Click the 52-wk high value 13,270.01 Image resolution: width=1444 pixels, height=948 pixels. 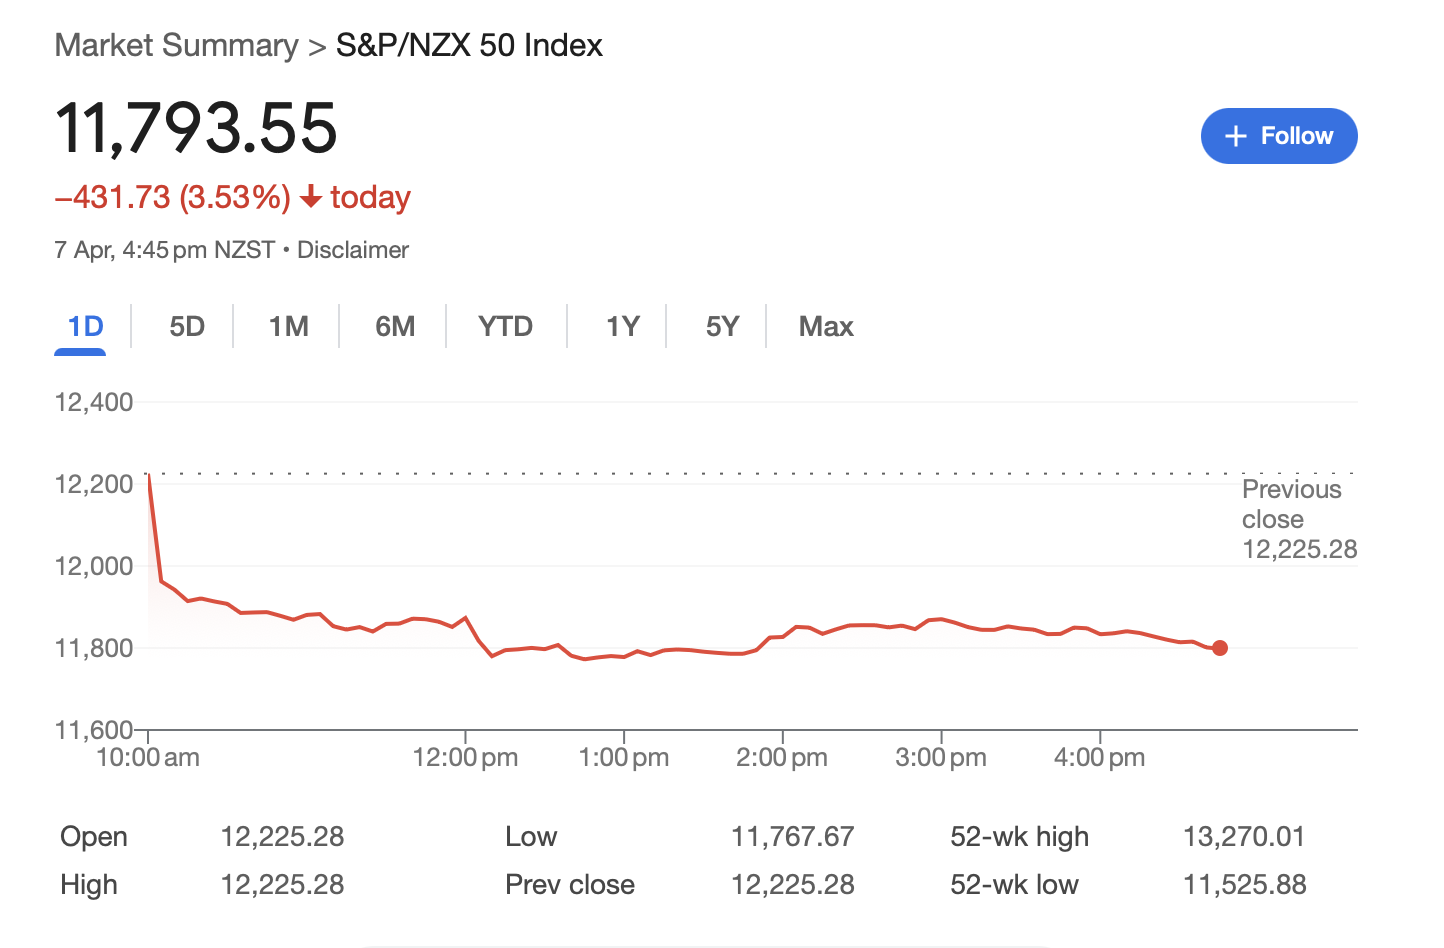[x=1244, y=837]
